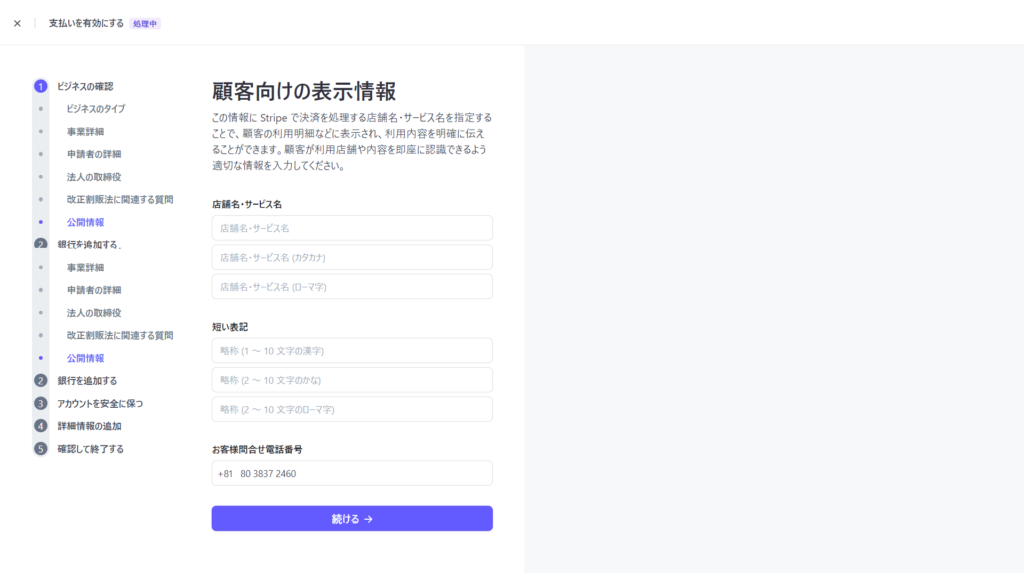Select the ビジネスの確認 step label
Screen dimensions: 1024x573
pos(85,86)
